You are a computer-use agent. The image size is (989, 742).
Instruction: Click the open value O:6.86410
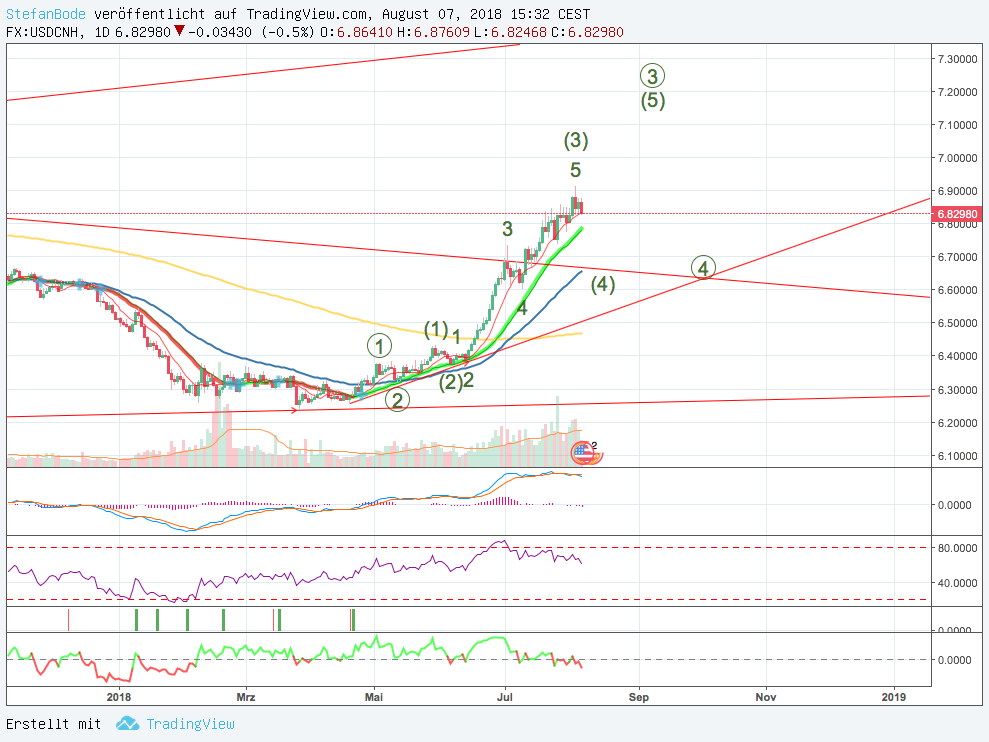click(356, 32)
